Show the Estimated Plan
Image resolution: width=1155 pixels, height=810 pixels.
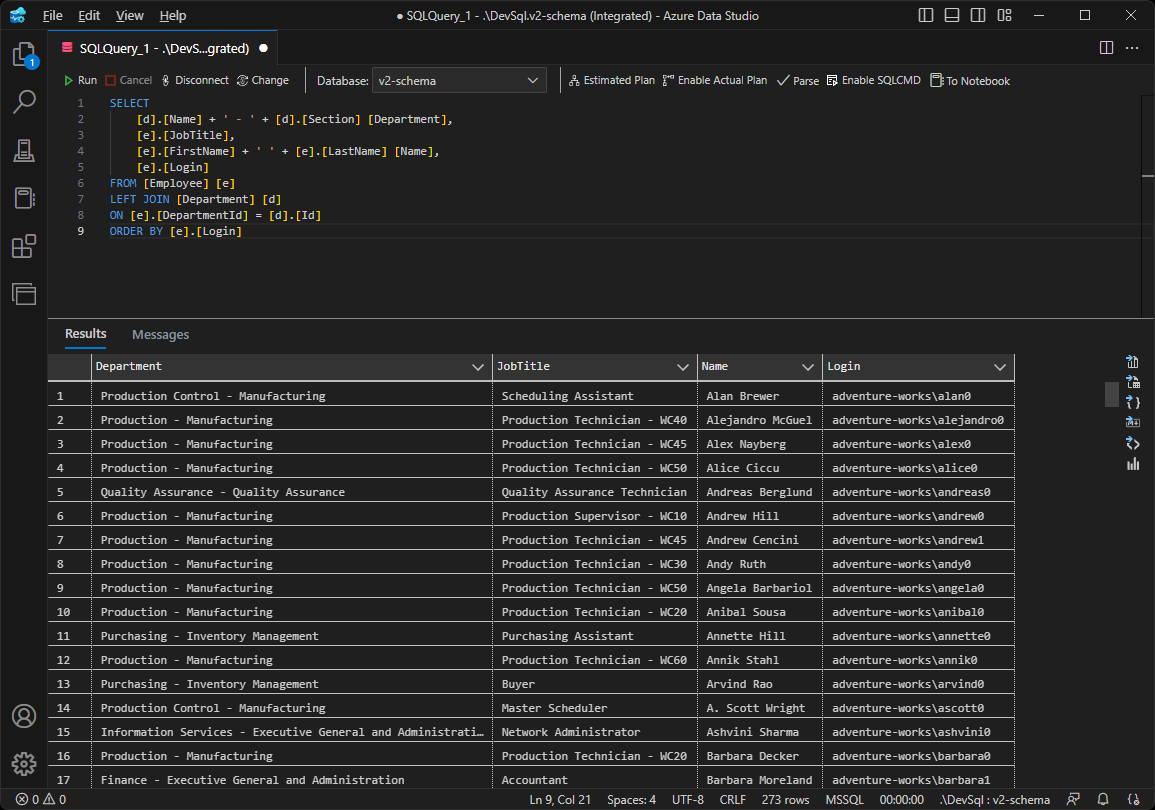point(611,80)
